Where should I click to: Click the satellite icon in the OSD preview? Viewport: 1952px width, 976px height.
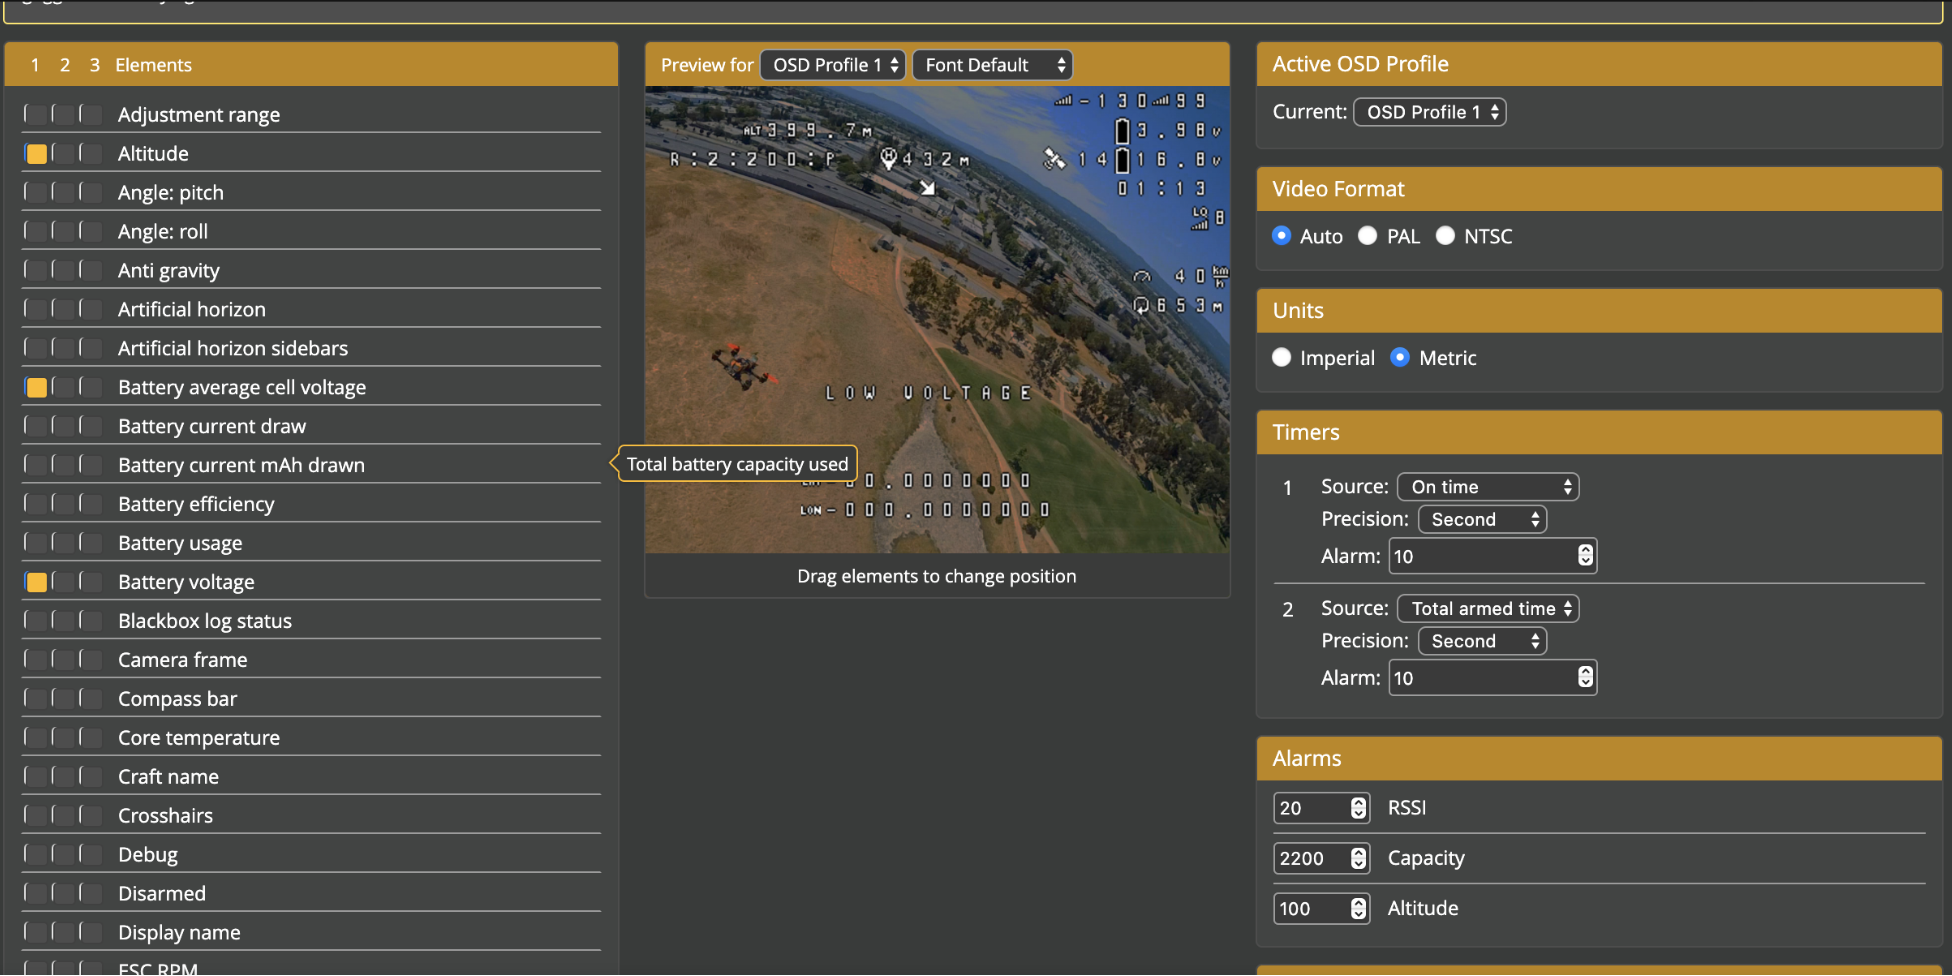(x=1054, y=159)
